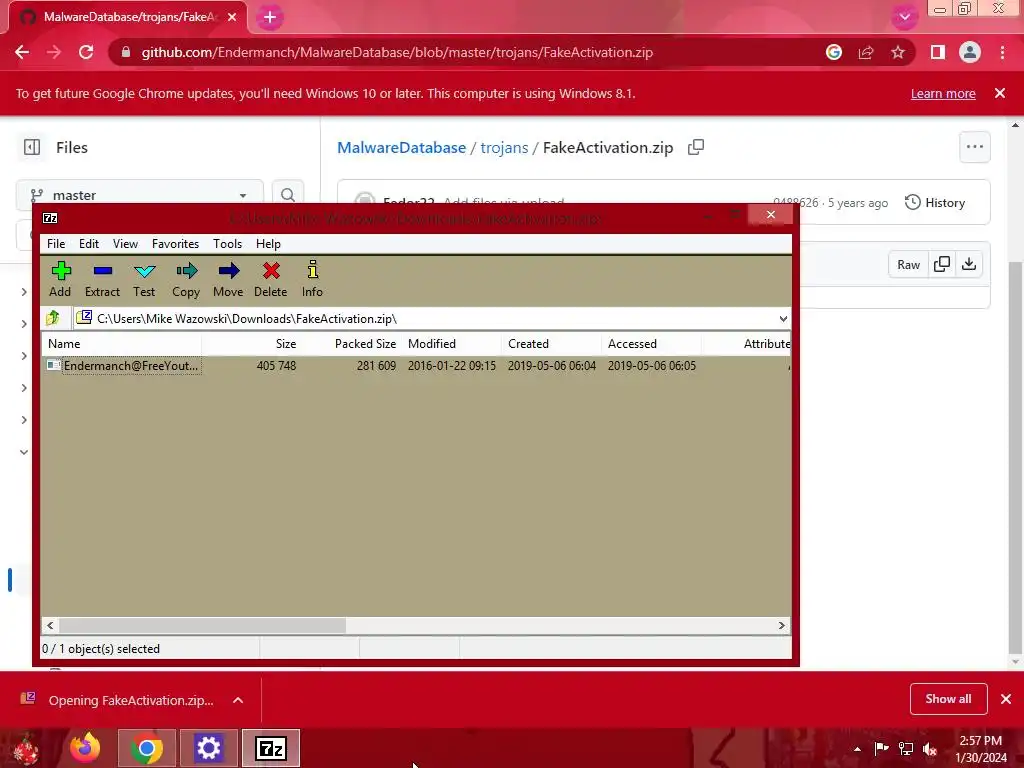Viewport: 1024px width, 768px height.
Task: Sort by the Modified column header
Action: pos(451,344)
